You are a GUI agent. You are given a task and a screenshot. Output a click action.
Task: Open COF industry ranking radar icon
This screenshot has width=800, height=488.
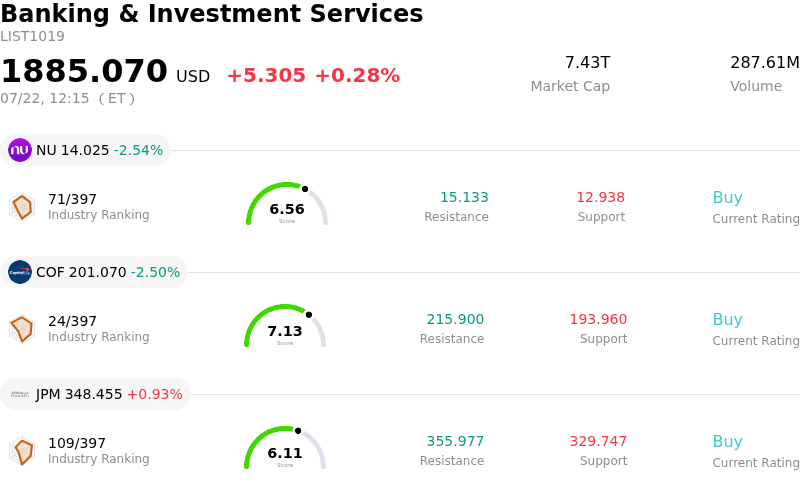click(x=22, y=329)
